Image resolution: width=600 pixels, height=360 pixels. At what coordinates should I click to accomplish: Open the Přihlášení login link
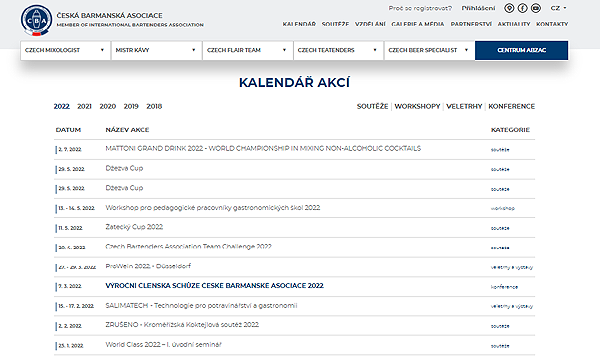point(478,8)
